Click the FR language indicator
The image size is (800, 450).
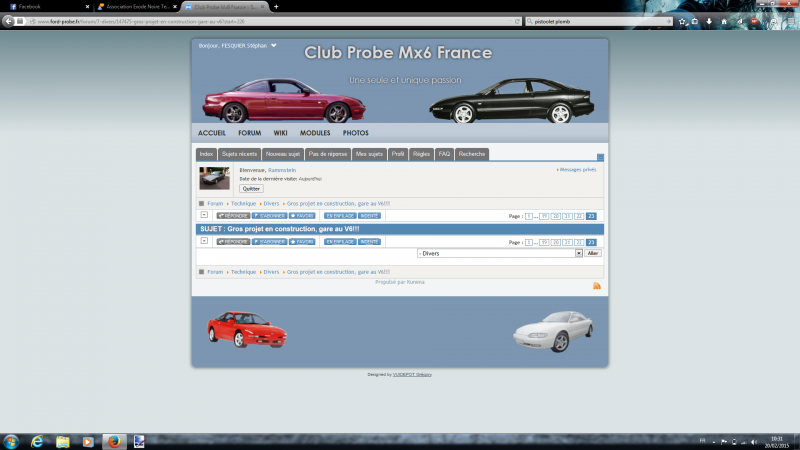703,441
